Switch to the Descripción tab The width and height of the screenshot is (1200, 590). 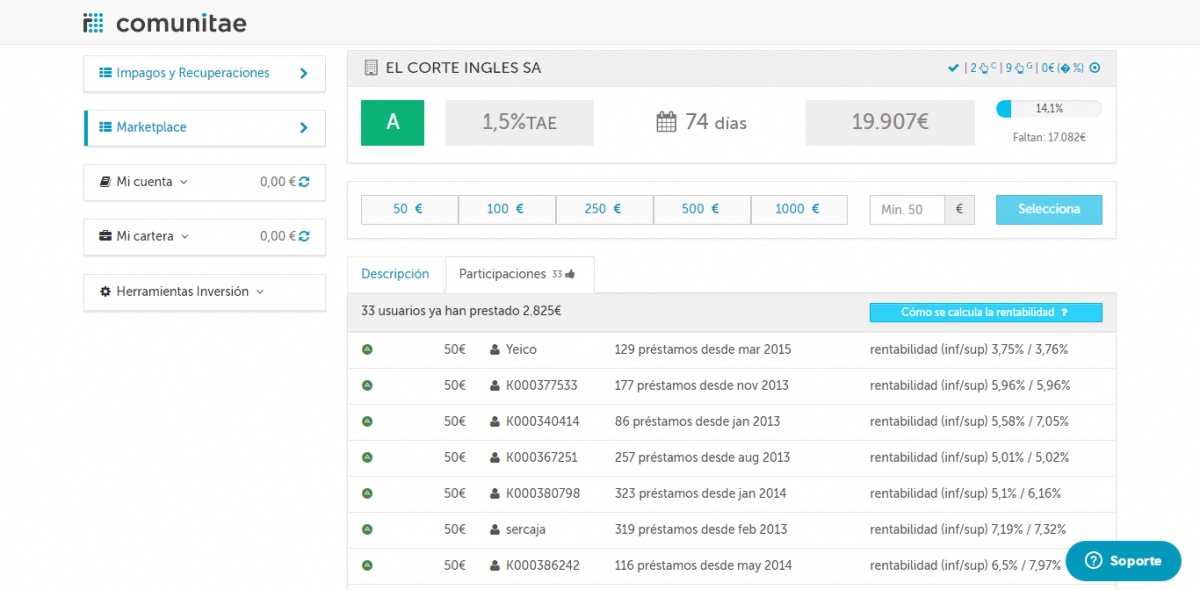(395, 274)
